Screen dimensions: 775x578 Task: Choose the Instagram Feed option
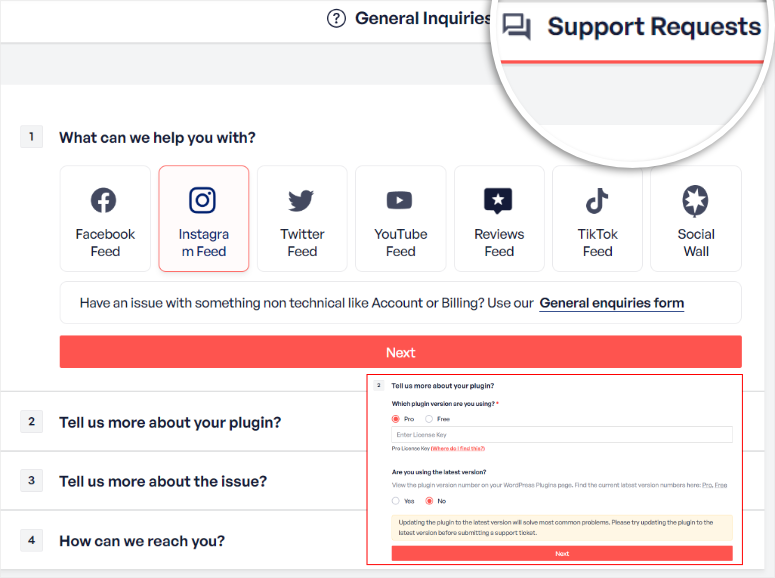click(x=203, y=219)
